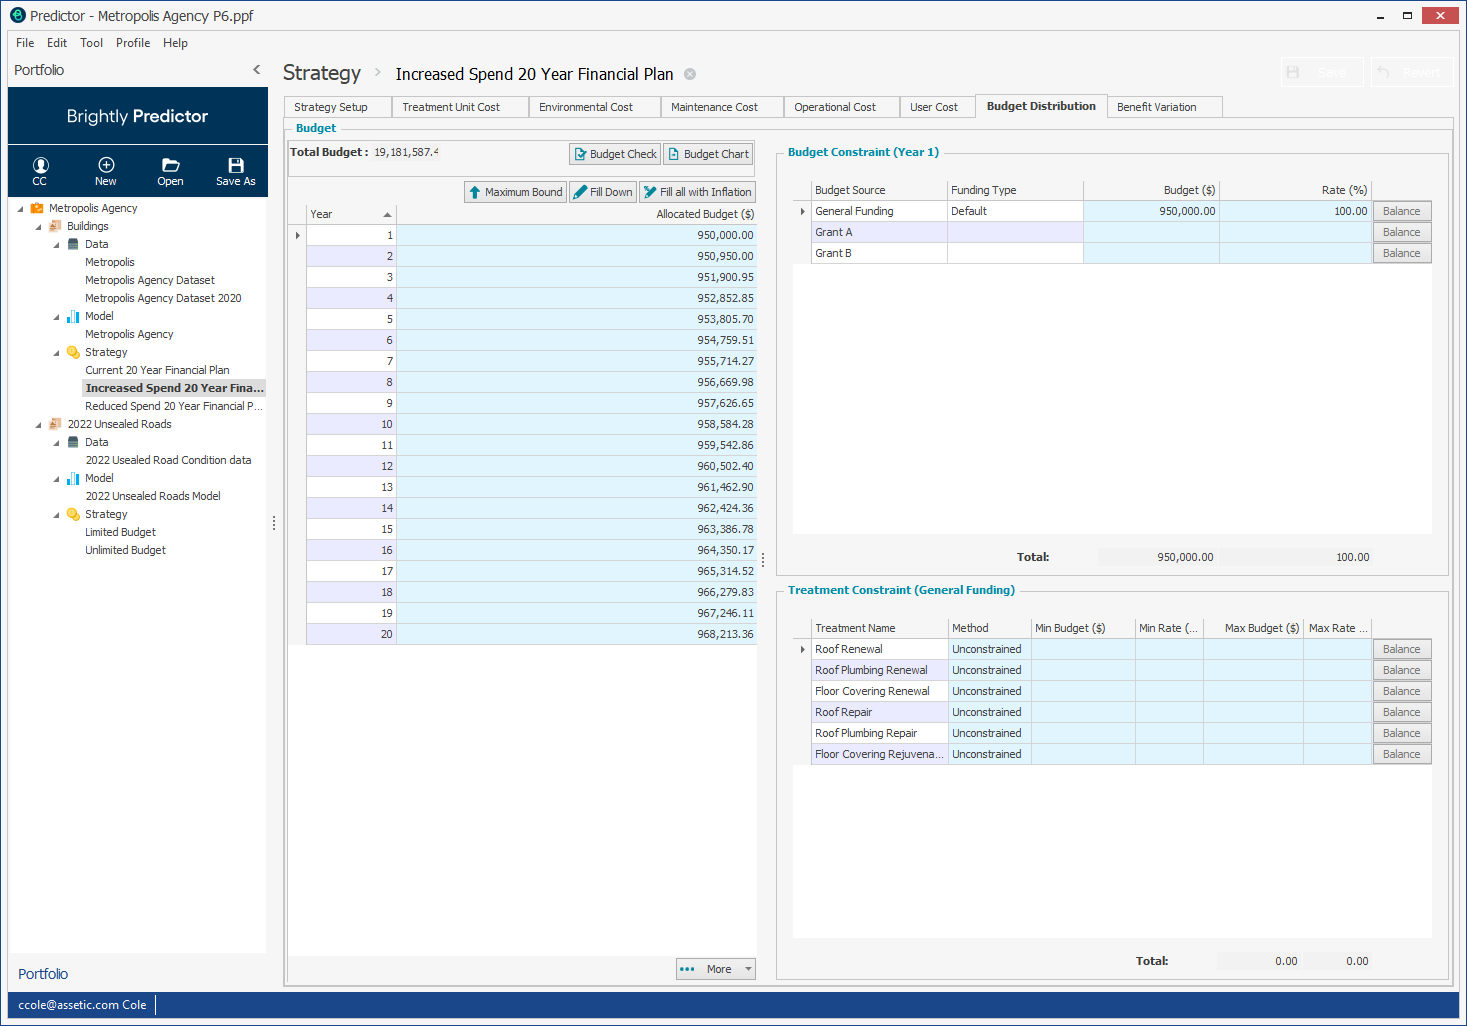Image resolution: width=1467 pixels, height=1026 pixels.
Task: Collapse the Metropolis Agency tree node
Action: click(x=21, y=209)
